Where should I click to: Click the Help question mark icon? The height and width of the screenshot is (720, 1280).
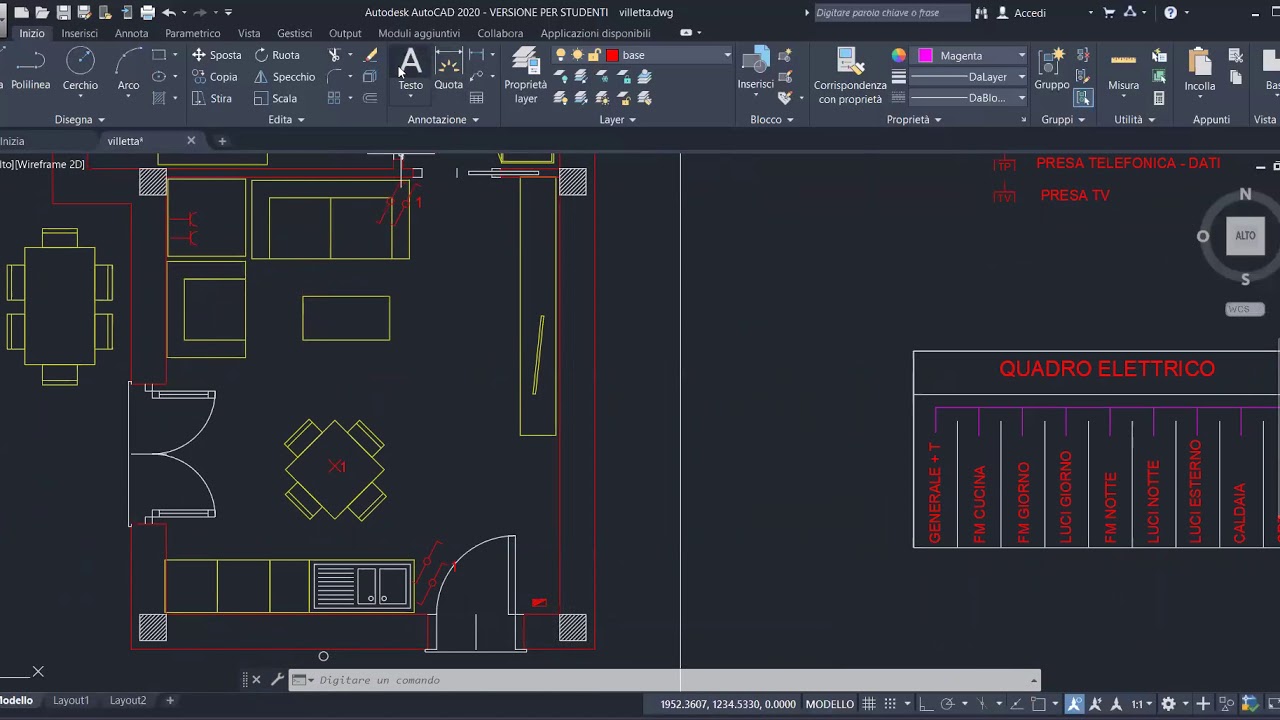point(1171,12)
